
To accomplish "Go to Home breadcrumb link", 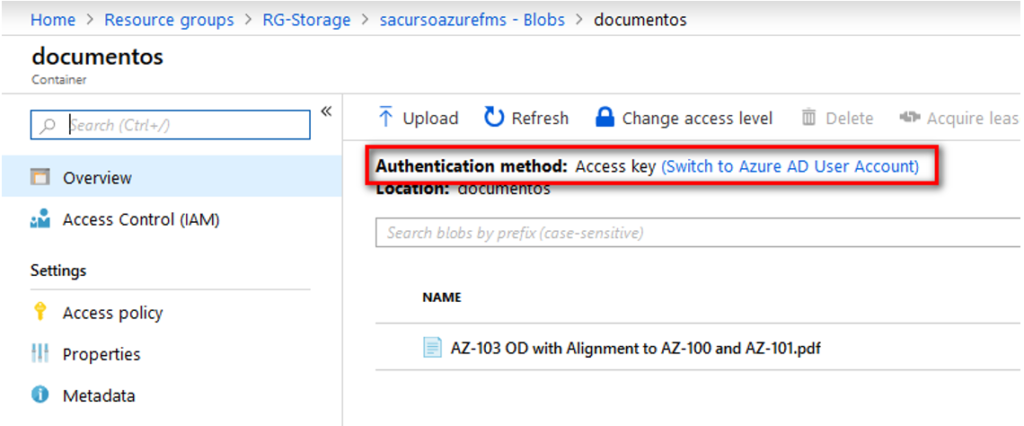I will (x=53, y=20).
